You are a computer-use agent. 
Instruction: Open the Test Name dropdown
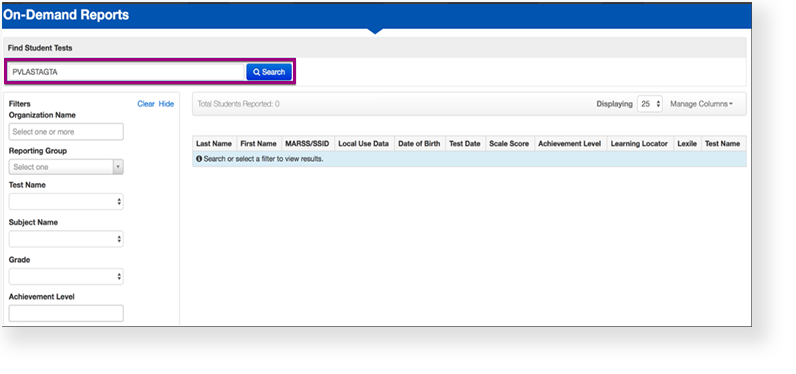tap(66, 201)
